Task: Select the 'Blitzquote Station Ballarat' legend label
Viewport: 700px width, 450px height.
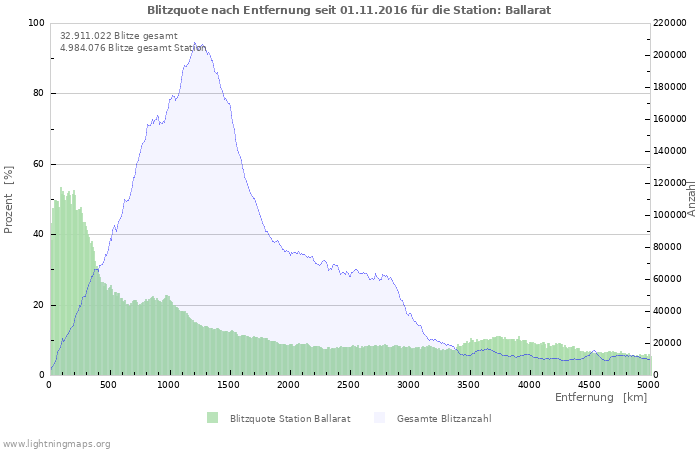Action: point(290,418)
